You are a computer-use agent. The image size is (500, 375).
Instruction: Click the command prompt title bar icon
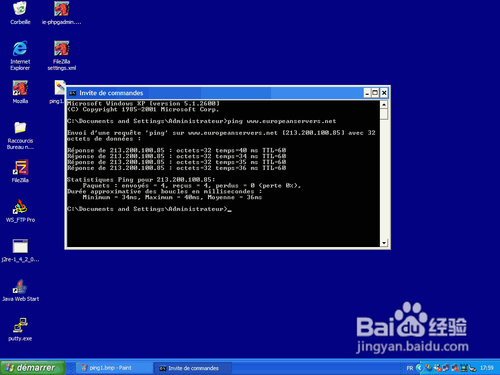pyautogui.click(x=73, y=93)
